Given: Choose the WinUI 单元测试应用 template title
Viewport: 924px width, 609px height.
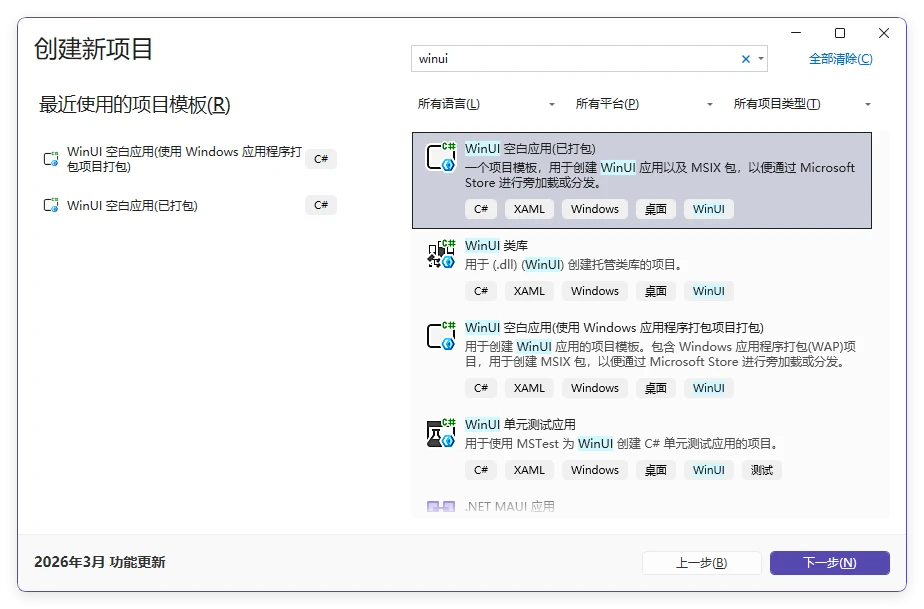Looking at the screenshot, I should point(520,424).
